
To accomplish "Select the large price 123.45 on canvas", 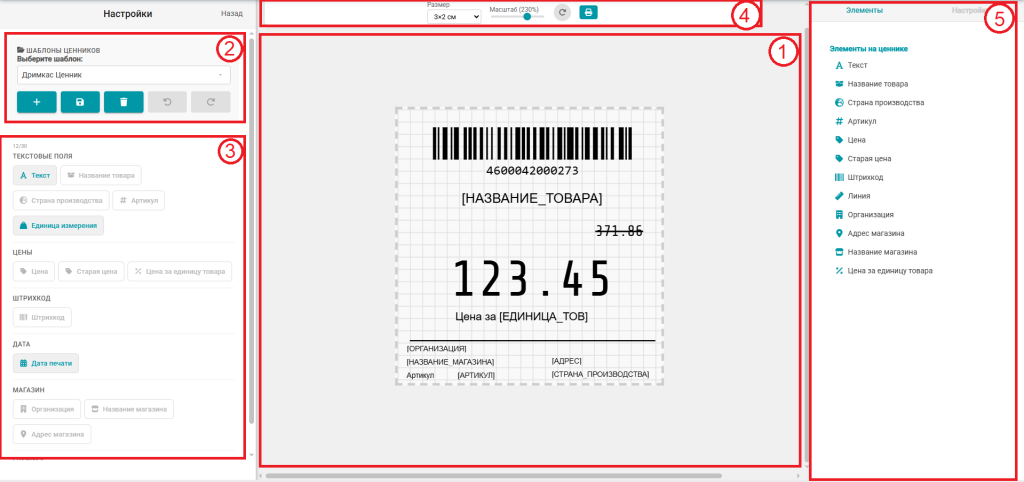I will [x=532, y=279].
